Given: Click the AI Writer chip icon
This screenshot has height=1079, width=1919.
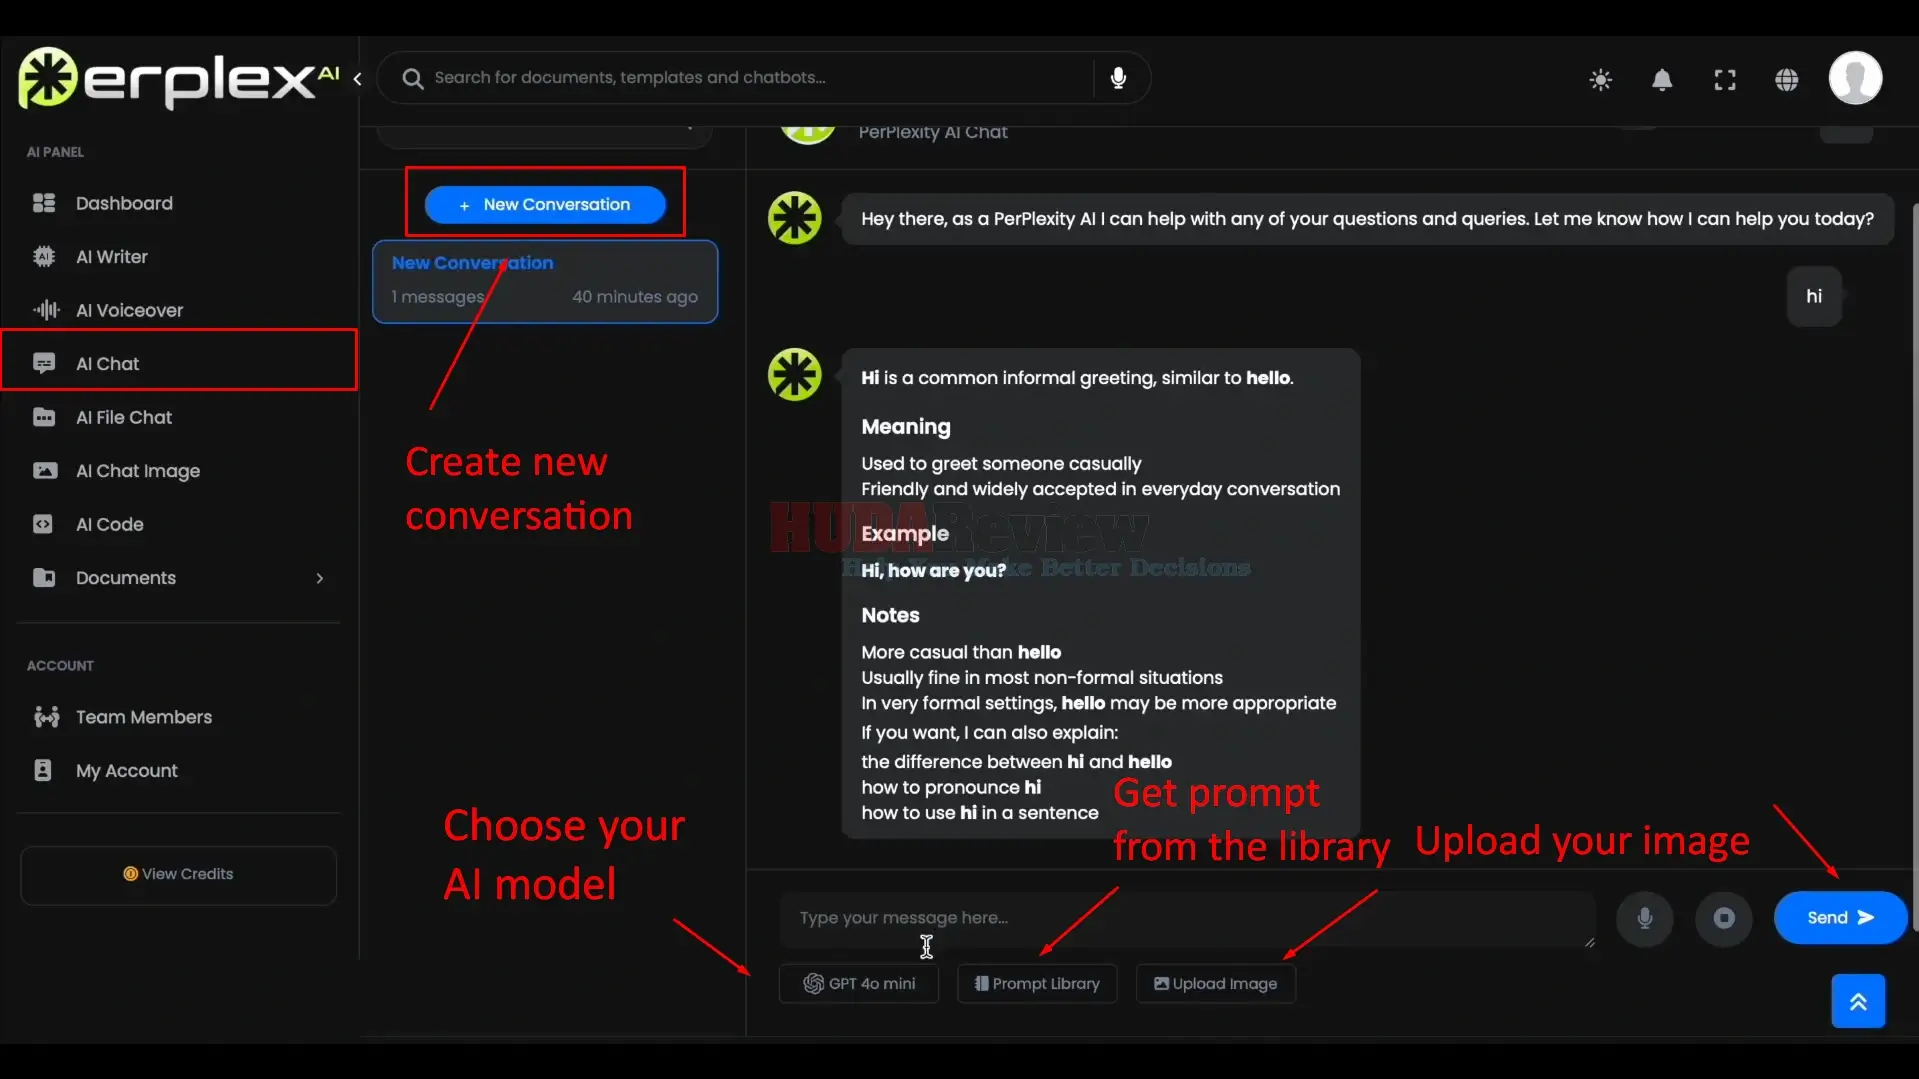Looking at the screenshot, I should [x=44, y=257].
